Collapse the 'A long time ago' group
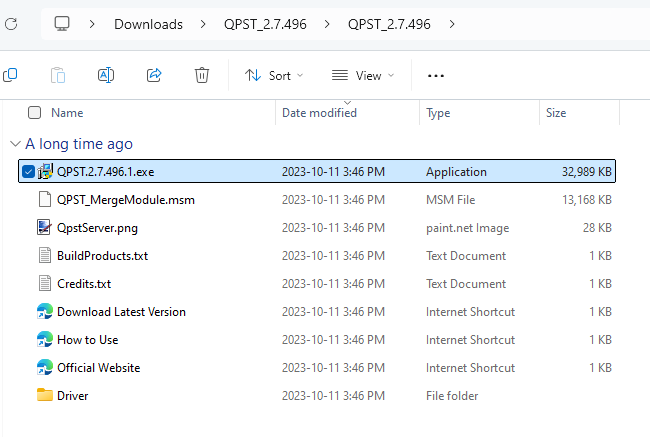Viewport: 650px width, 437px height. tap(13, 144)
